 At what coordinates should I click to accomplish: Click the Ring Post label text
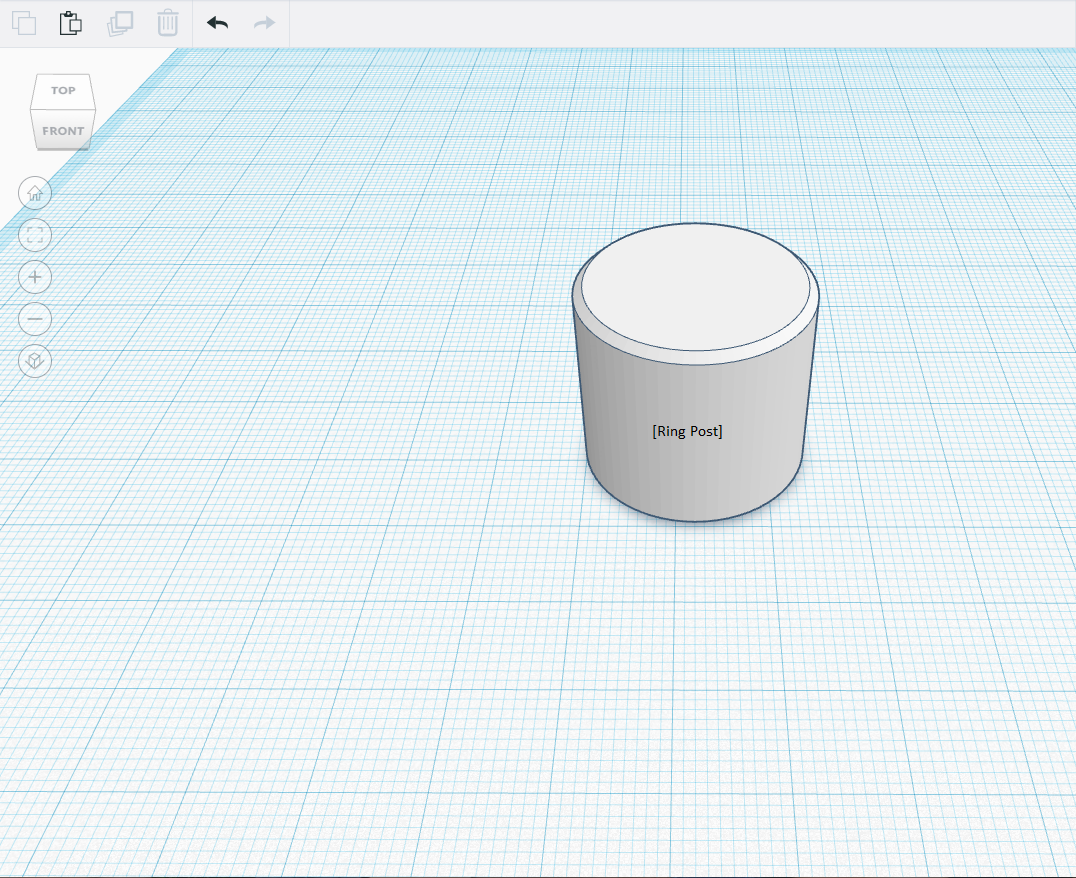(686, 431)
